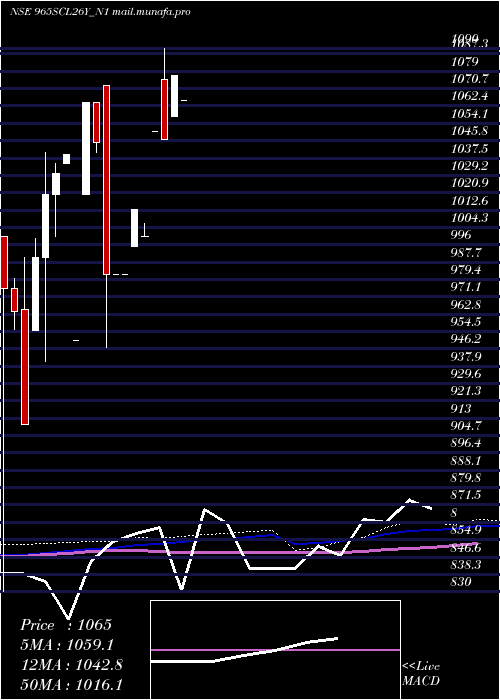Click the 879.8 price axis label
This screenshot has width=500, height=700.
point(467,478)
